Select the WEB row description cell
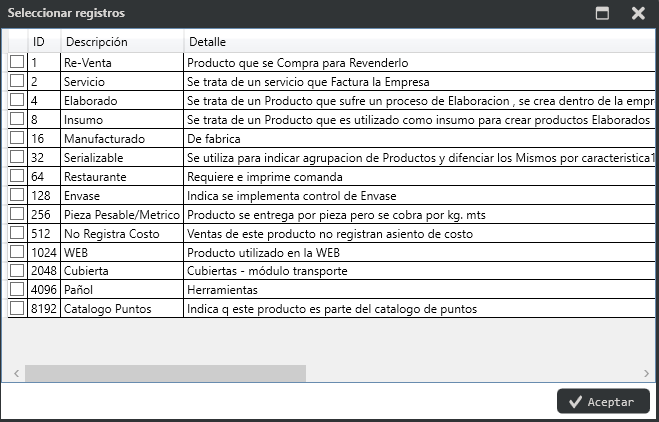This screenshot has height=422, width=659. (x=122, y=252)
